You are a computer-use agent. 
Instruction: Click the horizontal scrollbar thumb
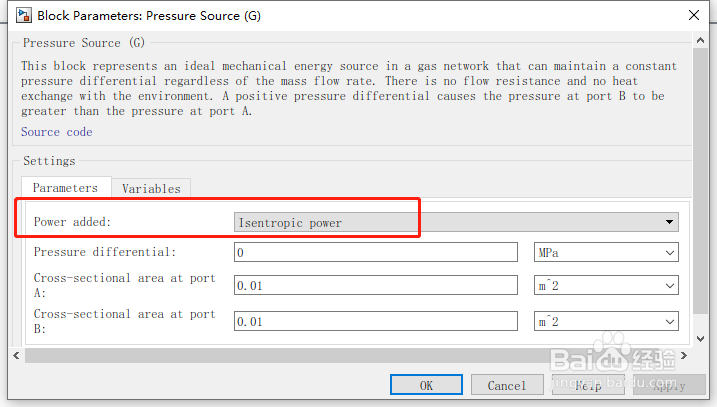pos(350,355)
